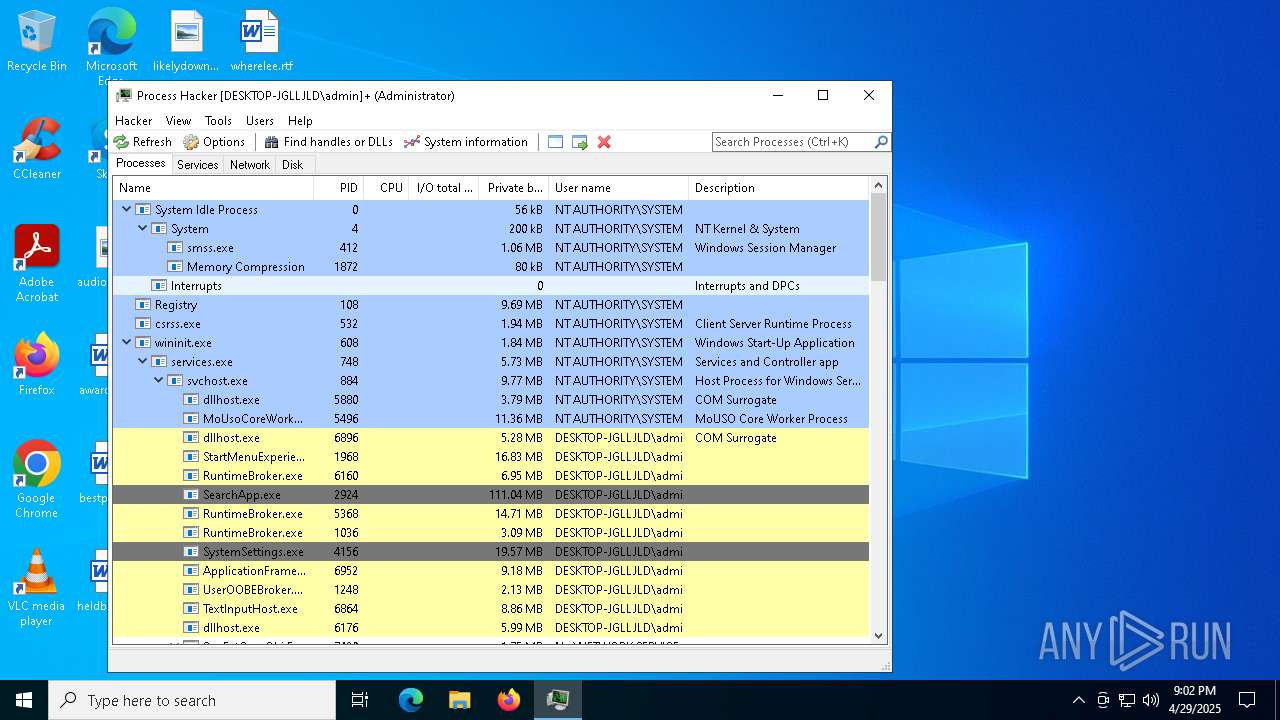This screenshot has height=720, width=1280.
Task: Select the SystemSettings.exe process
Action: 491,552
